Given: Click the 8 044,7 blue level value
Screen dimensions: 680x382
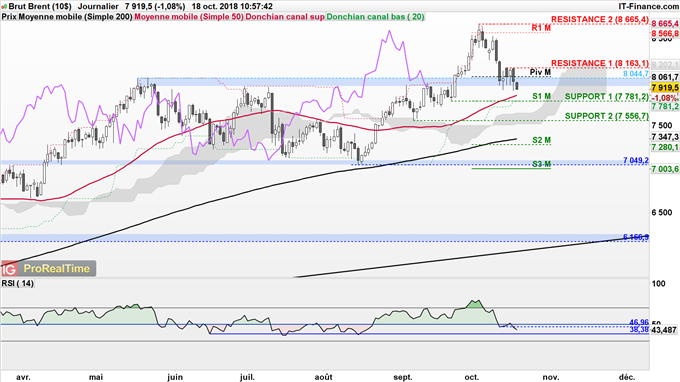Looking at the screenshot, I should click(636, 74).
